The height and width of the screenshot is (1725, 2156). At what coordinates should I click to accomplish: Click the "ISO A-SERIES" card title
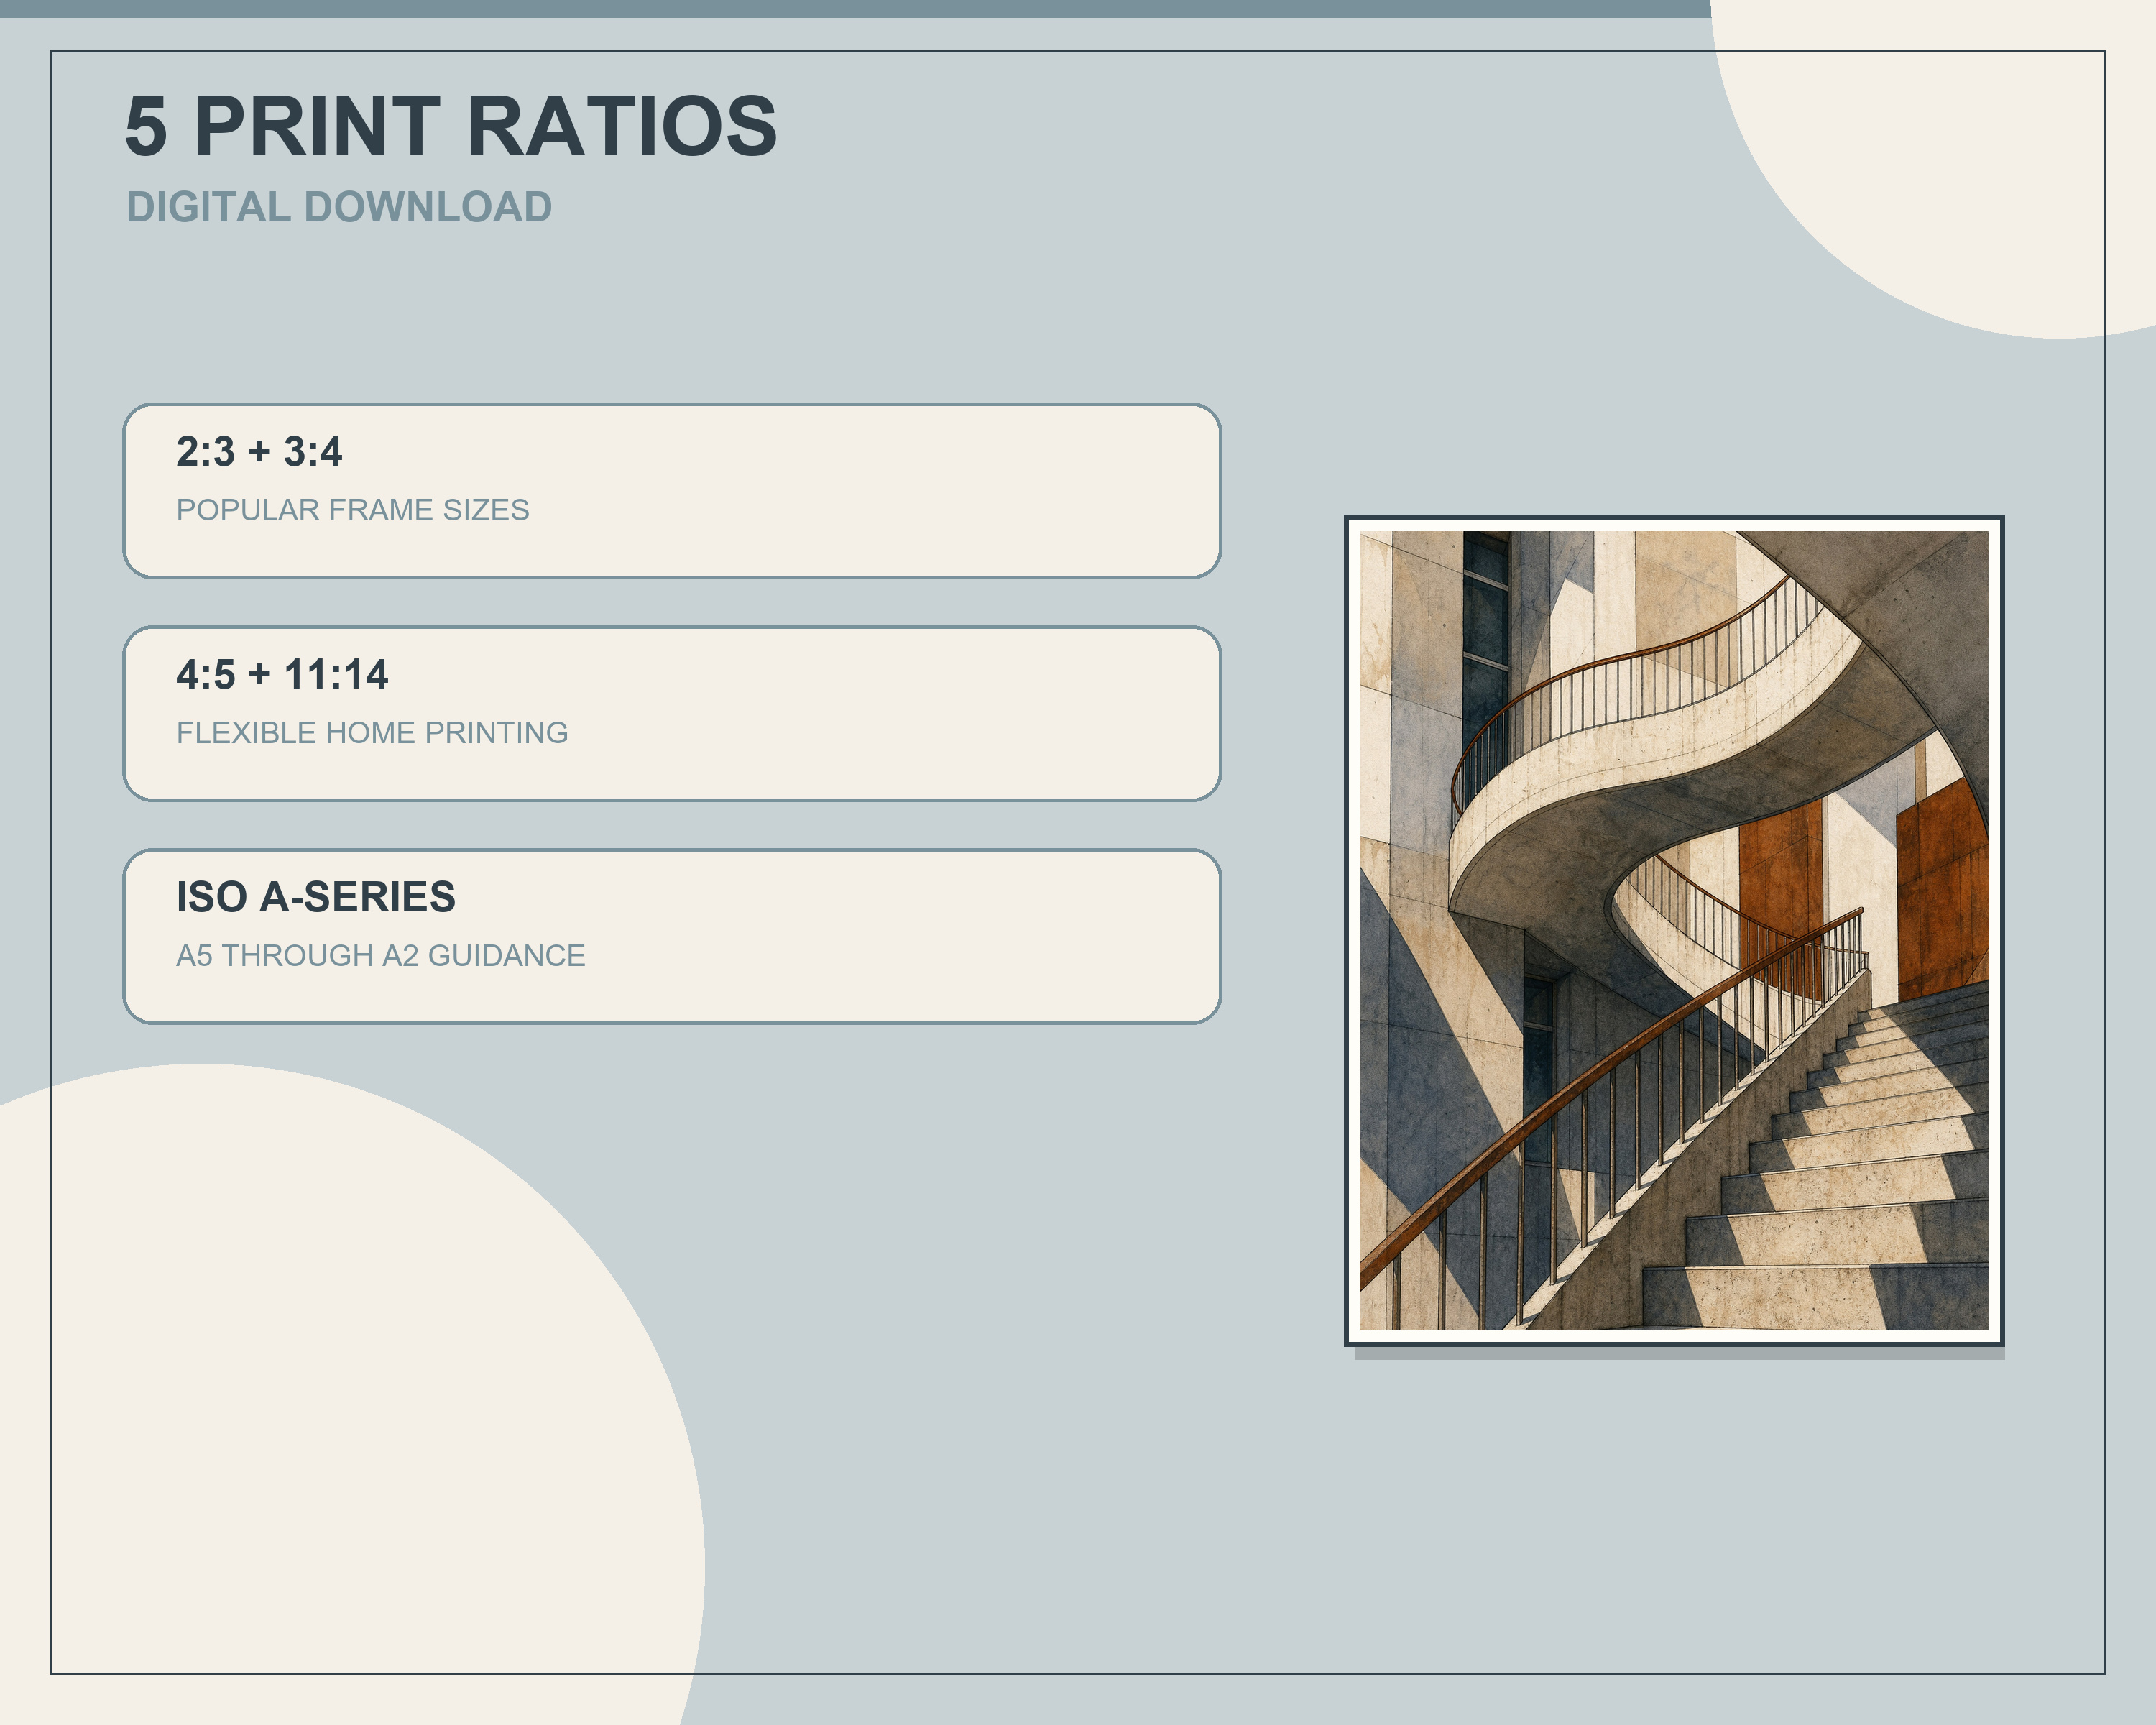pos(316,897)
